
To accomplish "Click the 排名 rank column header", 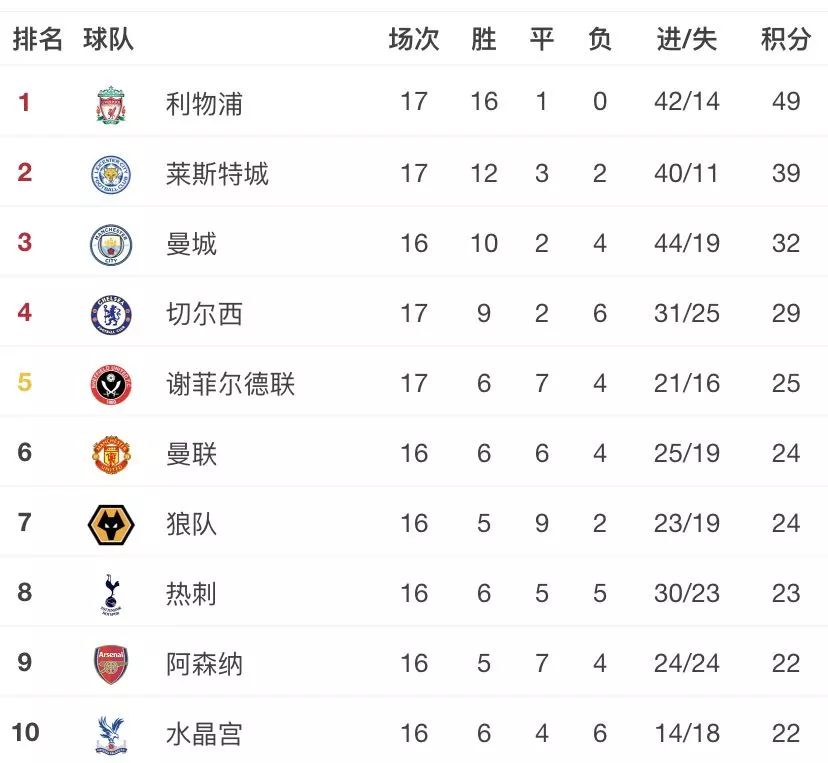I will [x=37, y=39].
